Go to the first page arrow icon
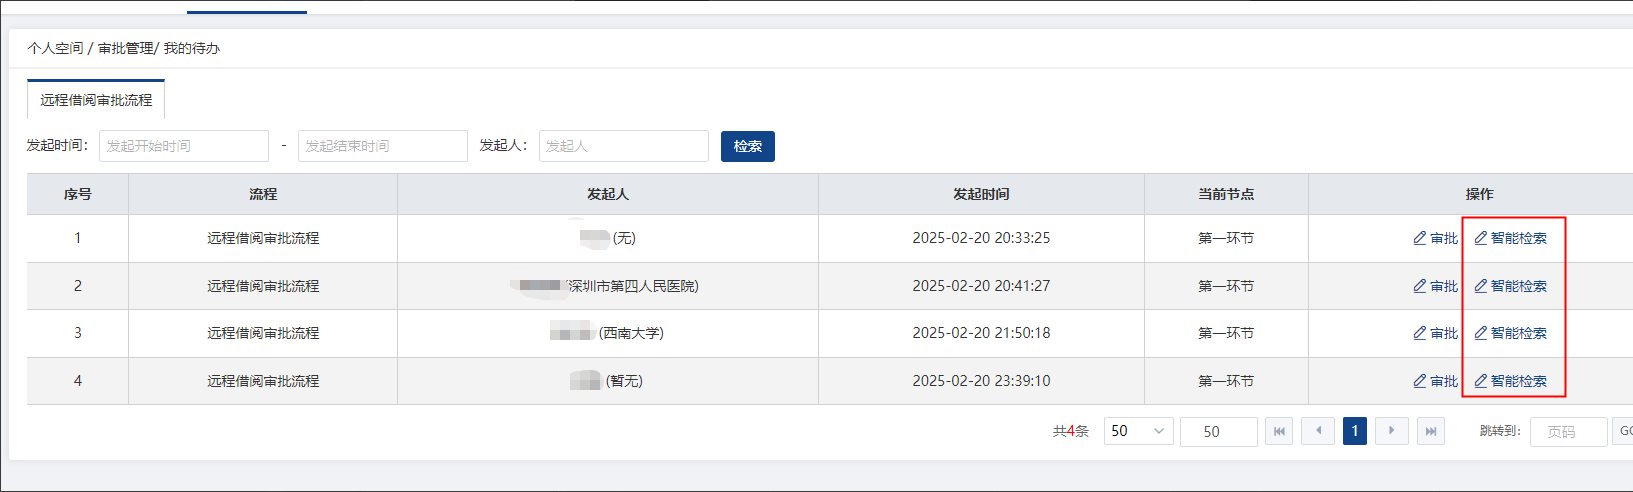 [x=1279, y=431]
